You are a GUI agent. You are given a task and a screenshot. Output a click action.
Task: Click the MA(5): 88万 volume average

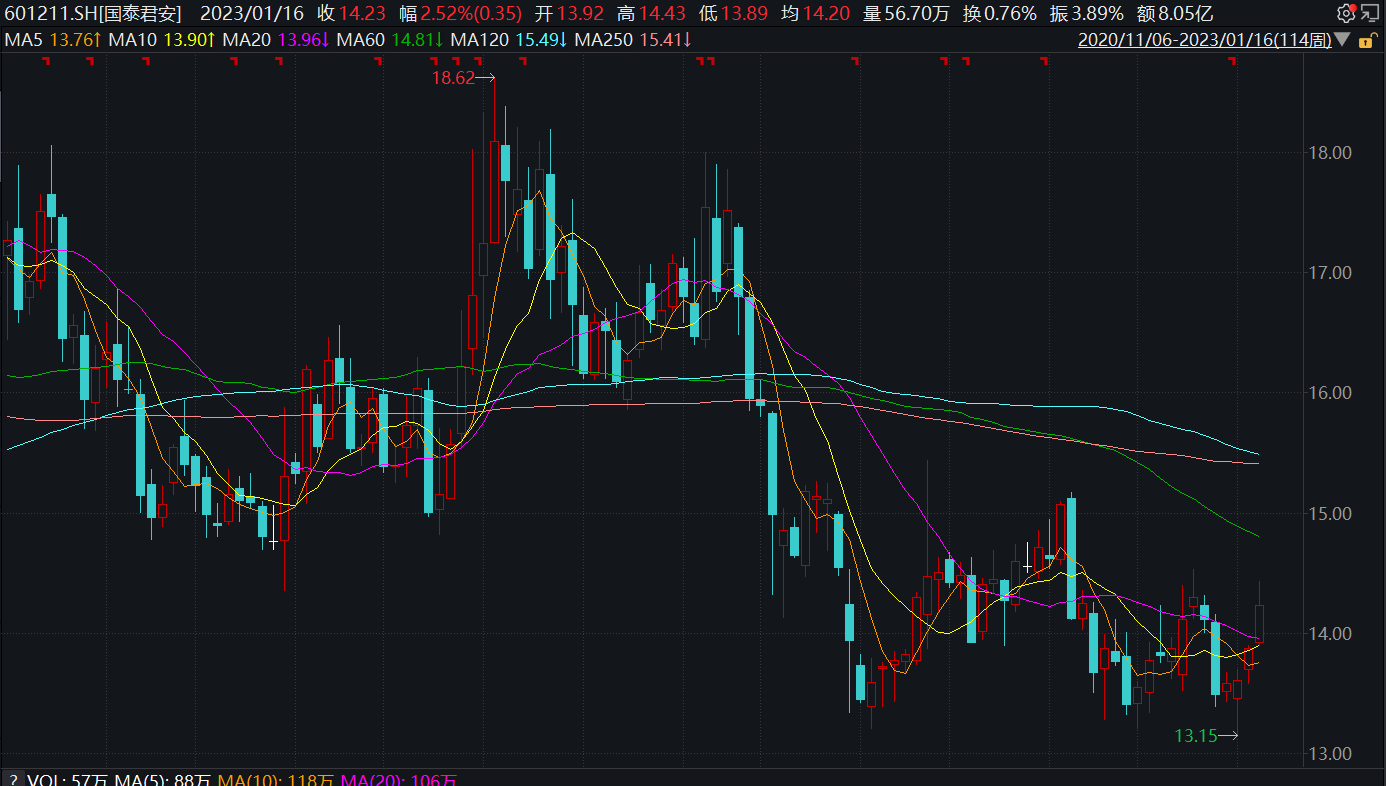click(164, 780)
